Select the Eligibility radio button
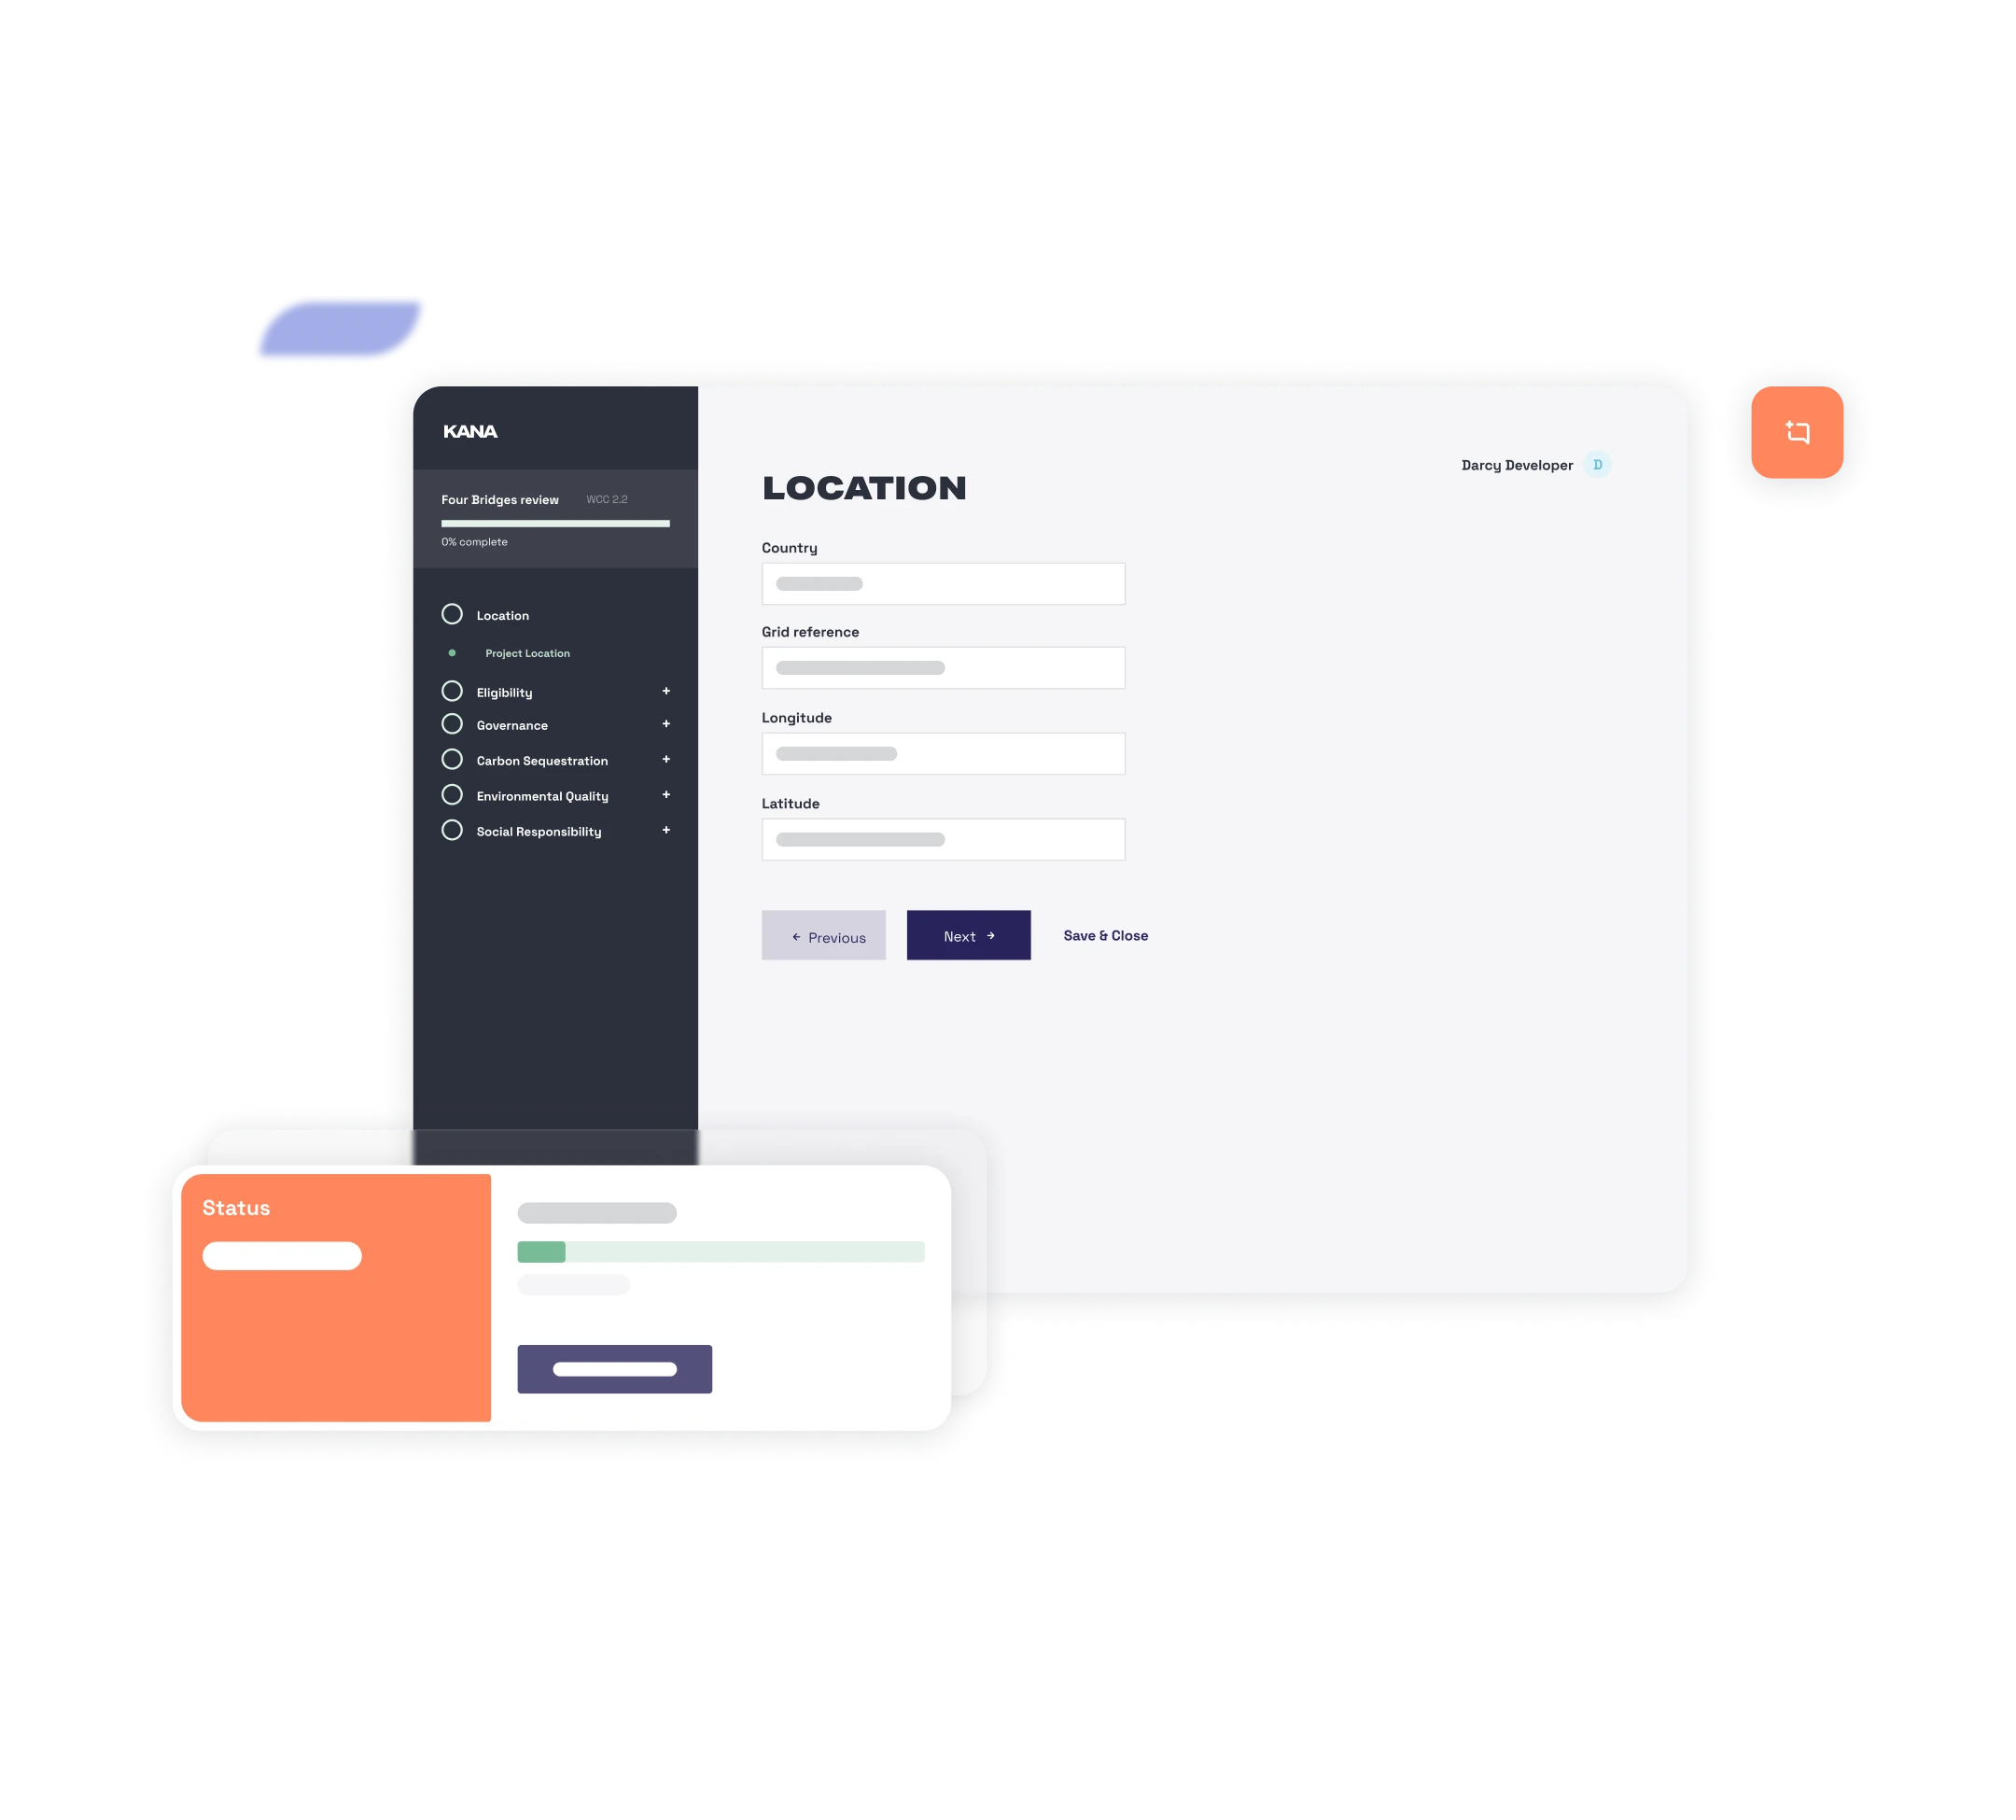Viewport: 2016px width, 1820px height. pyautogui.click(x=452, y=691)
